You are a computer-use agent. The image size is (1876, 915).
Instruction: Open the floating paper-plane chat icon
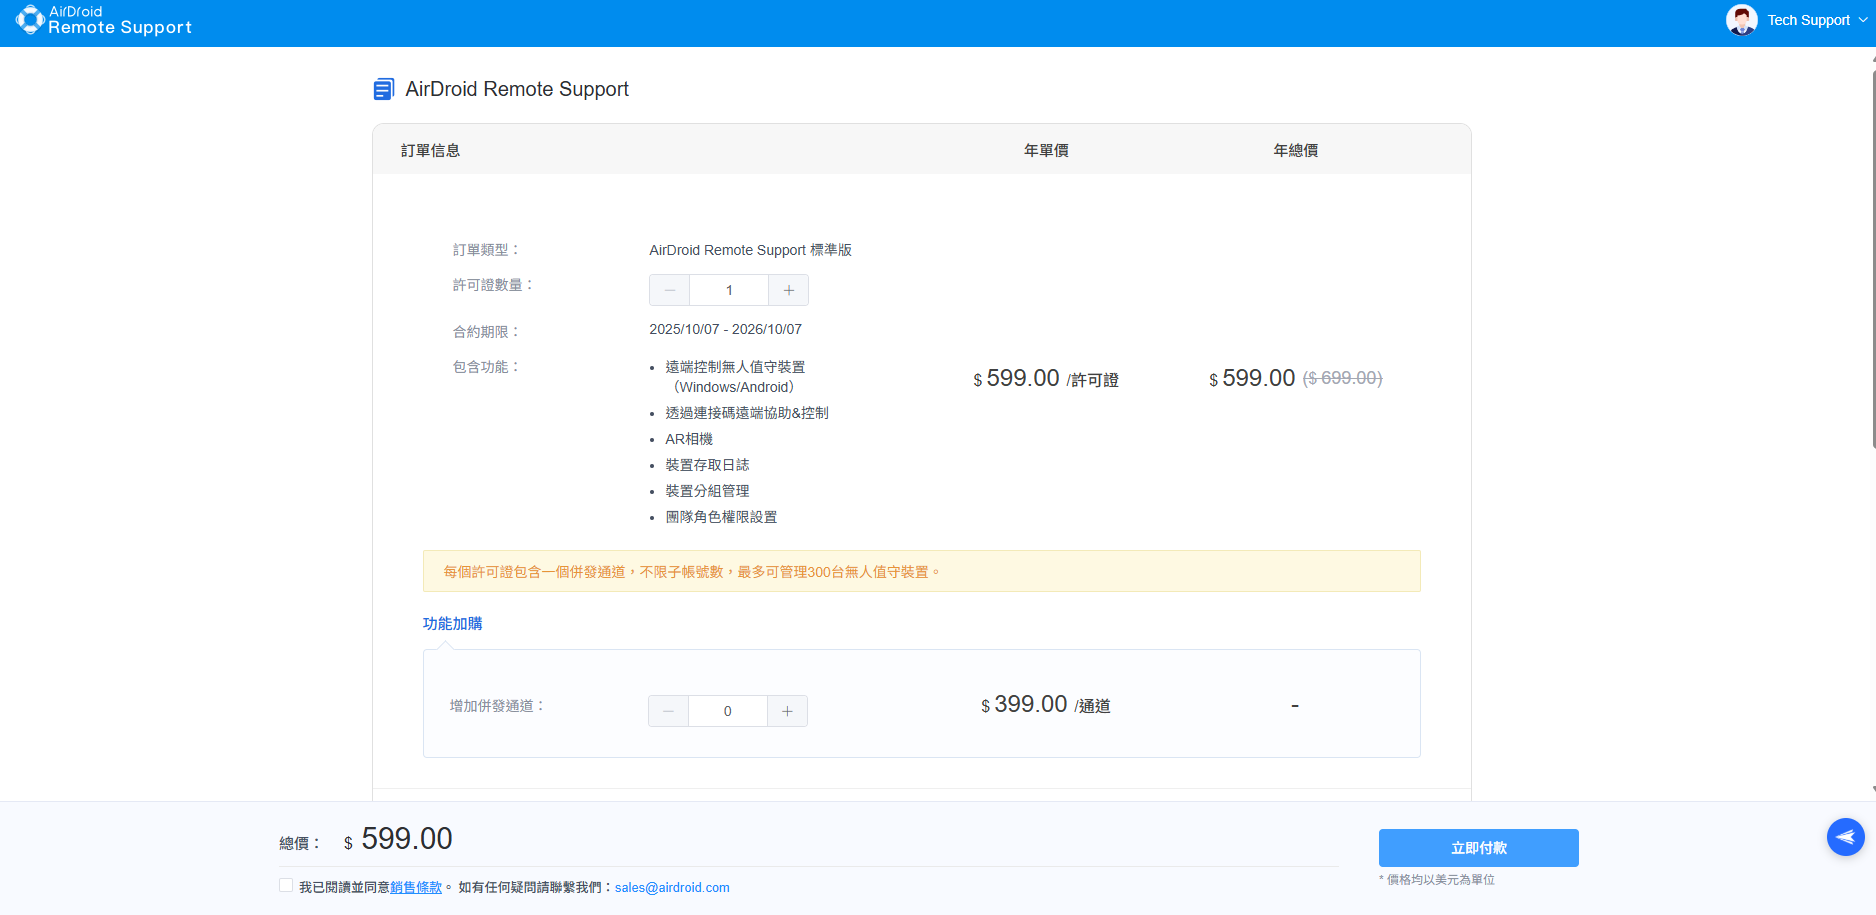1845,837
